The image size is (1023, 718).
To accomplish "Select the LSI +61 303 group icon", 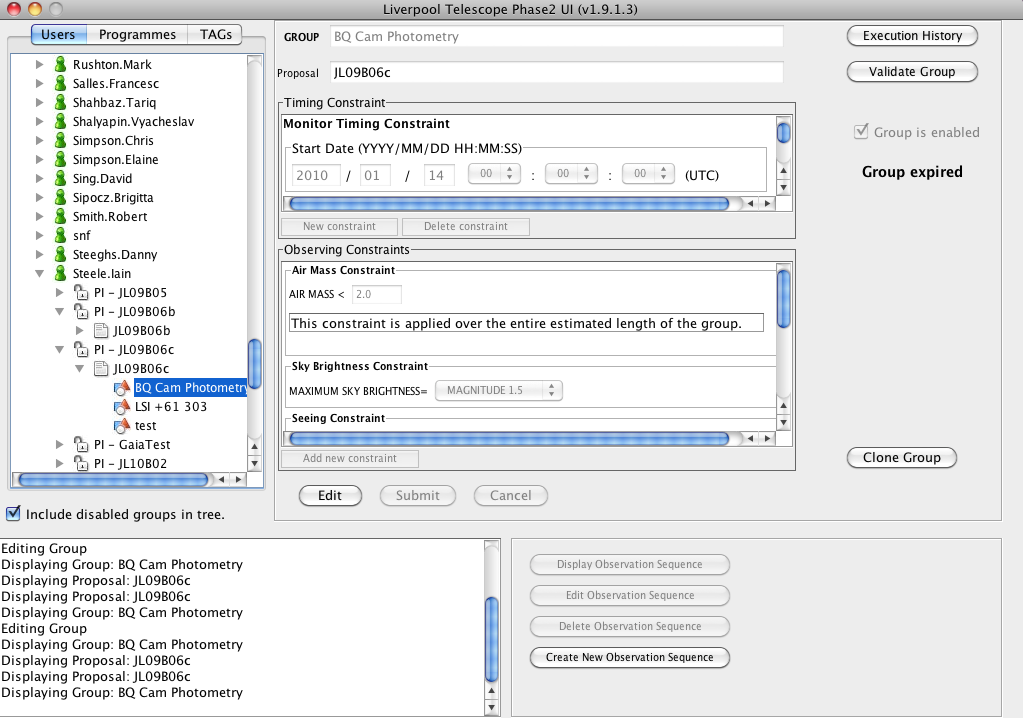I will click(x=122, y=406).
